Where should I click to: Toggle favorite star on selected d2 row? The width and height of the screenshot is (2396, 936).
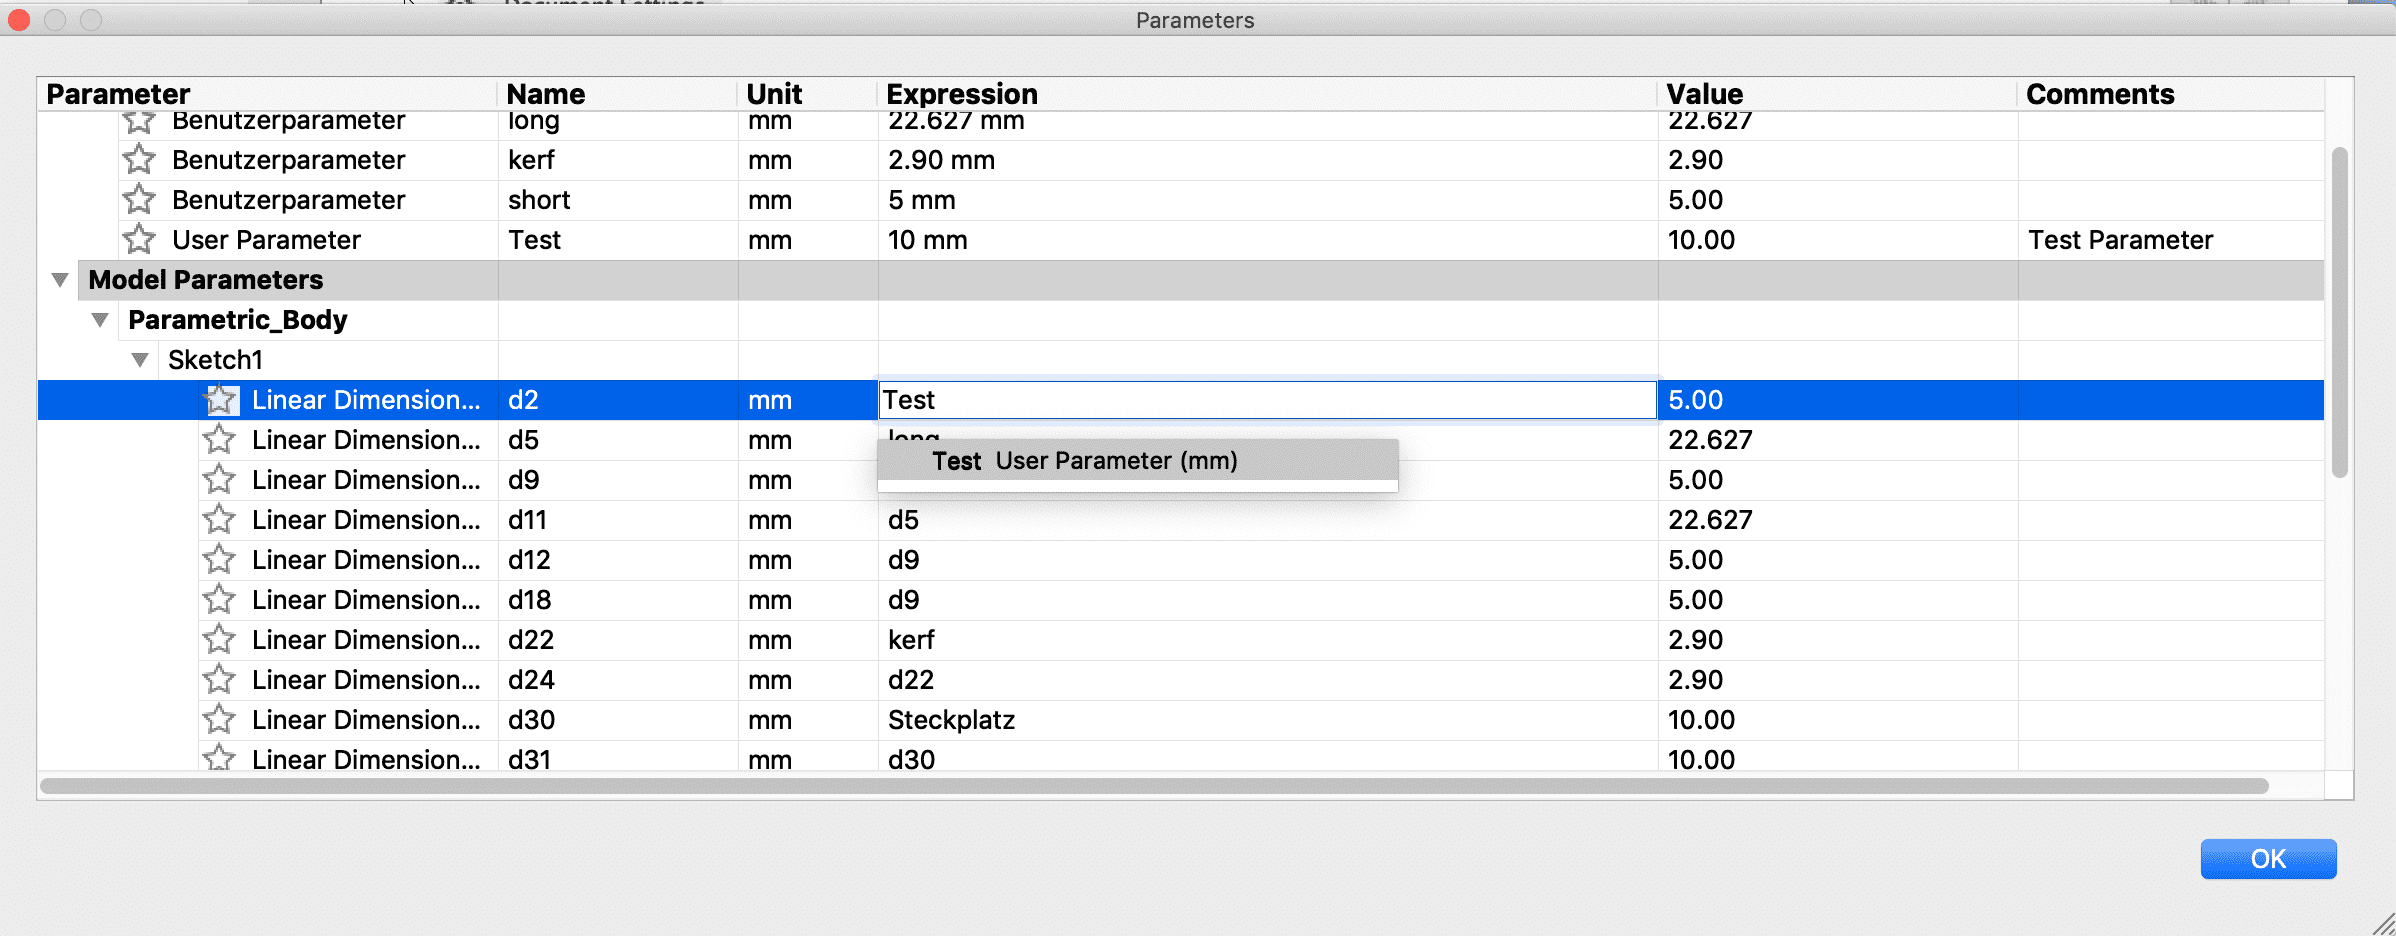pyautogui.click(x=221, y=400)
